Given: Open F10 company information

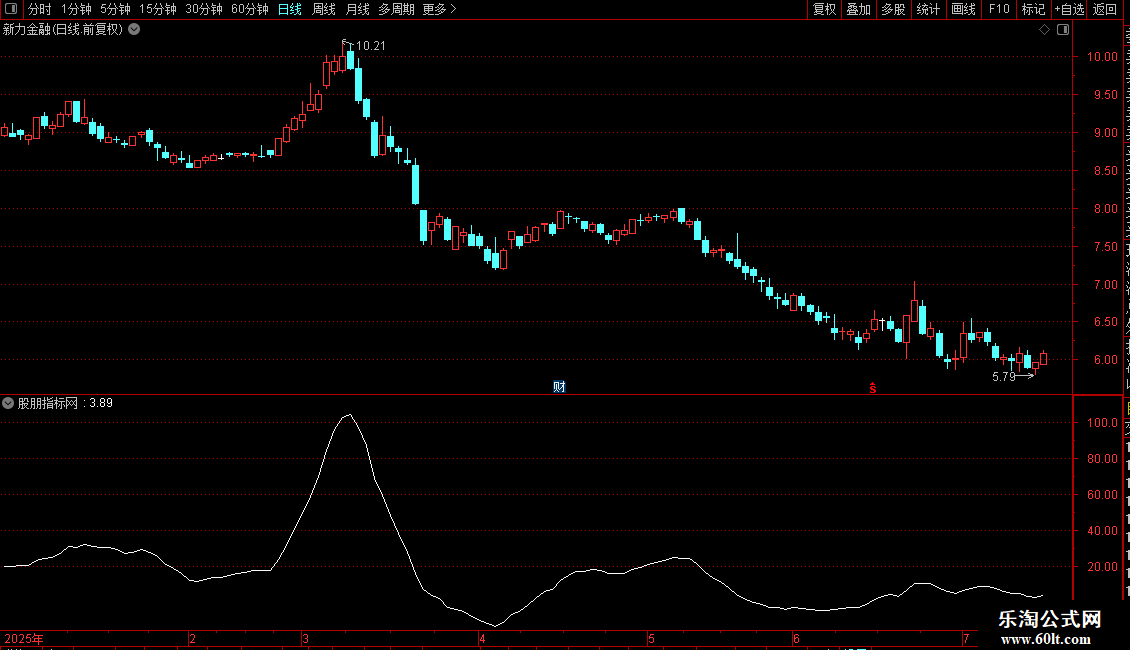Looking at the screenshot, I should coord(999,9).
